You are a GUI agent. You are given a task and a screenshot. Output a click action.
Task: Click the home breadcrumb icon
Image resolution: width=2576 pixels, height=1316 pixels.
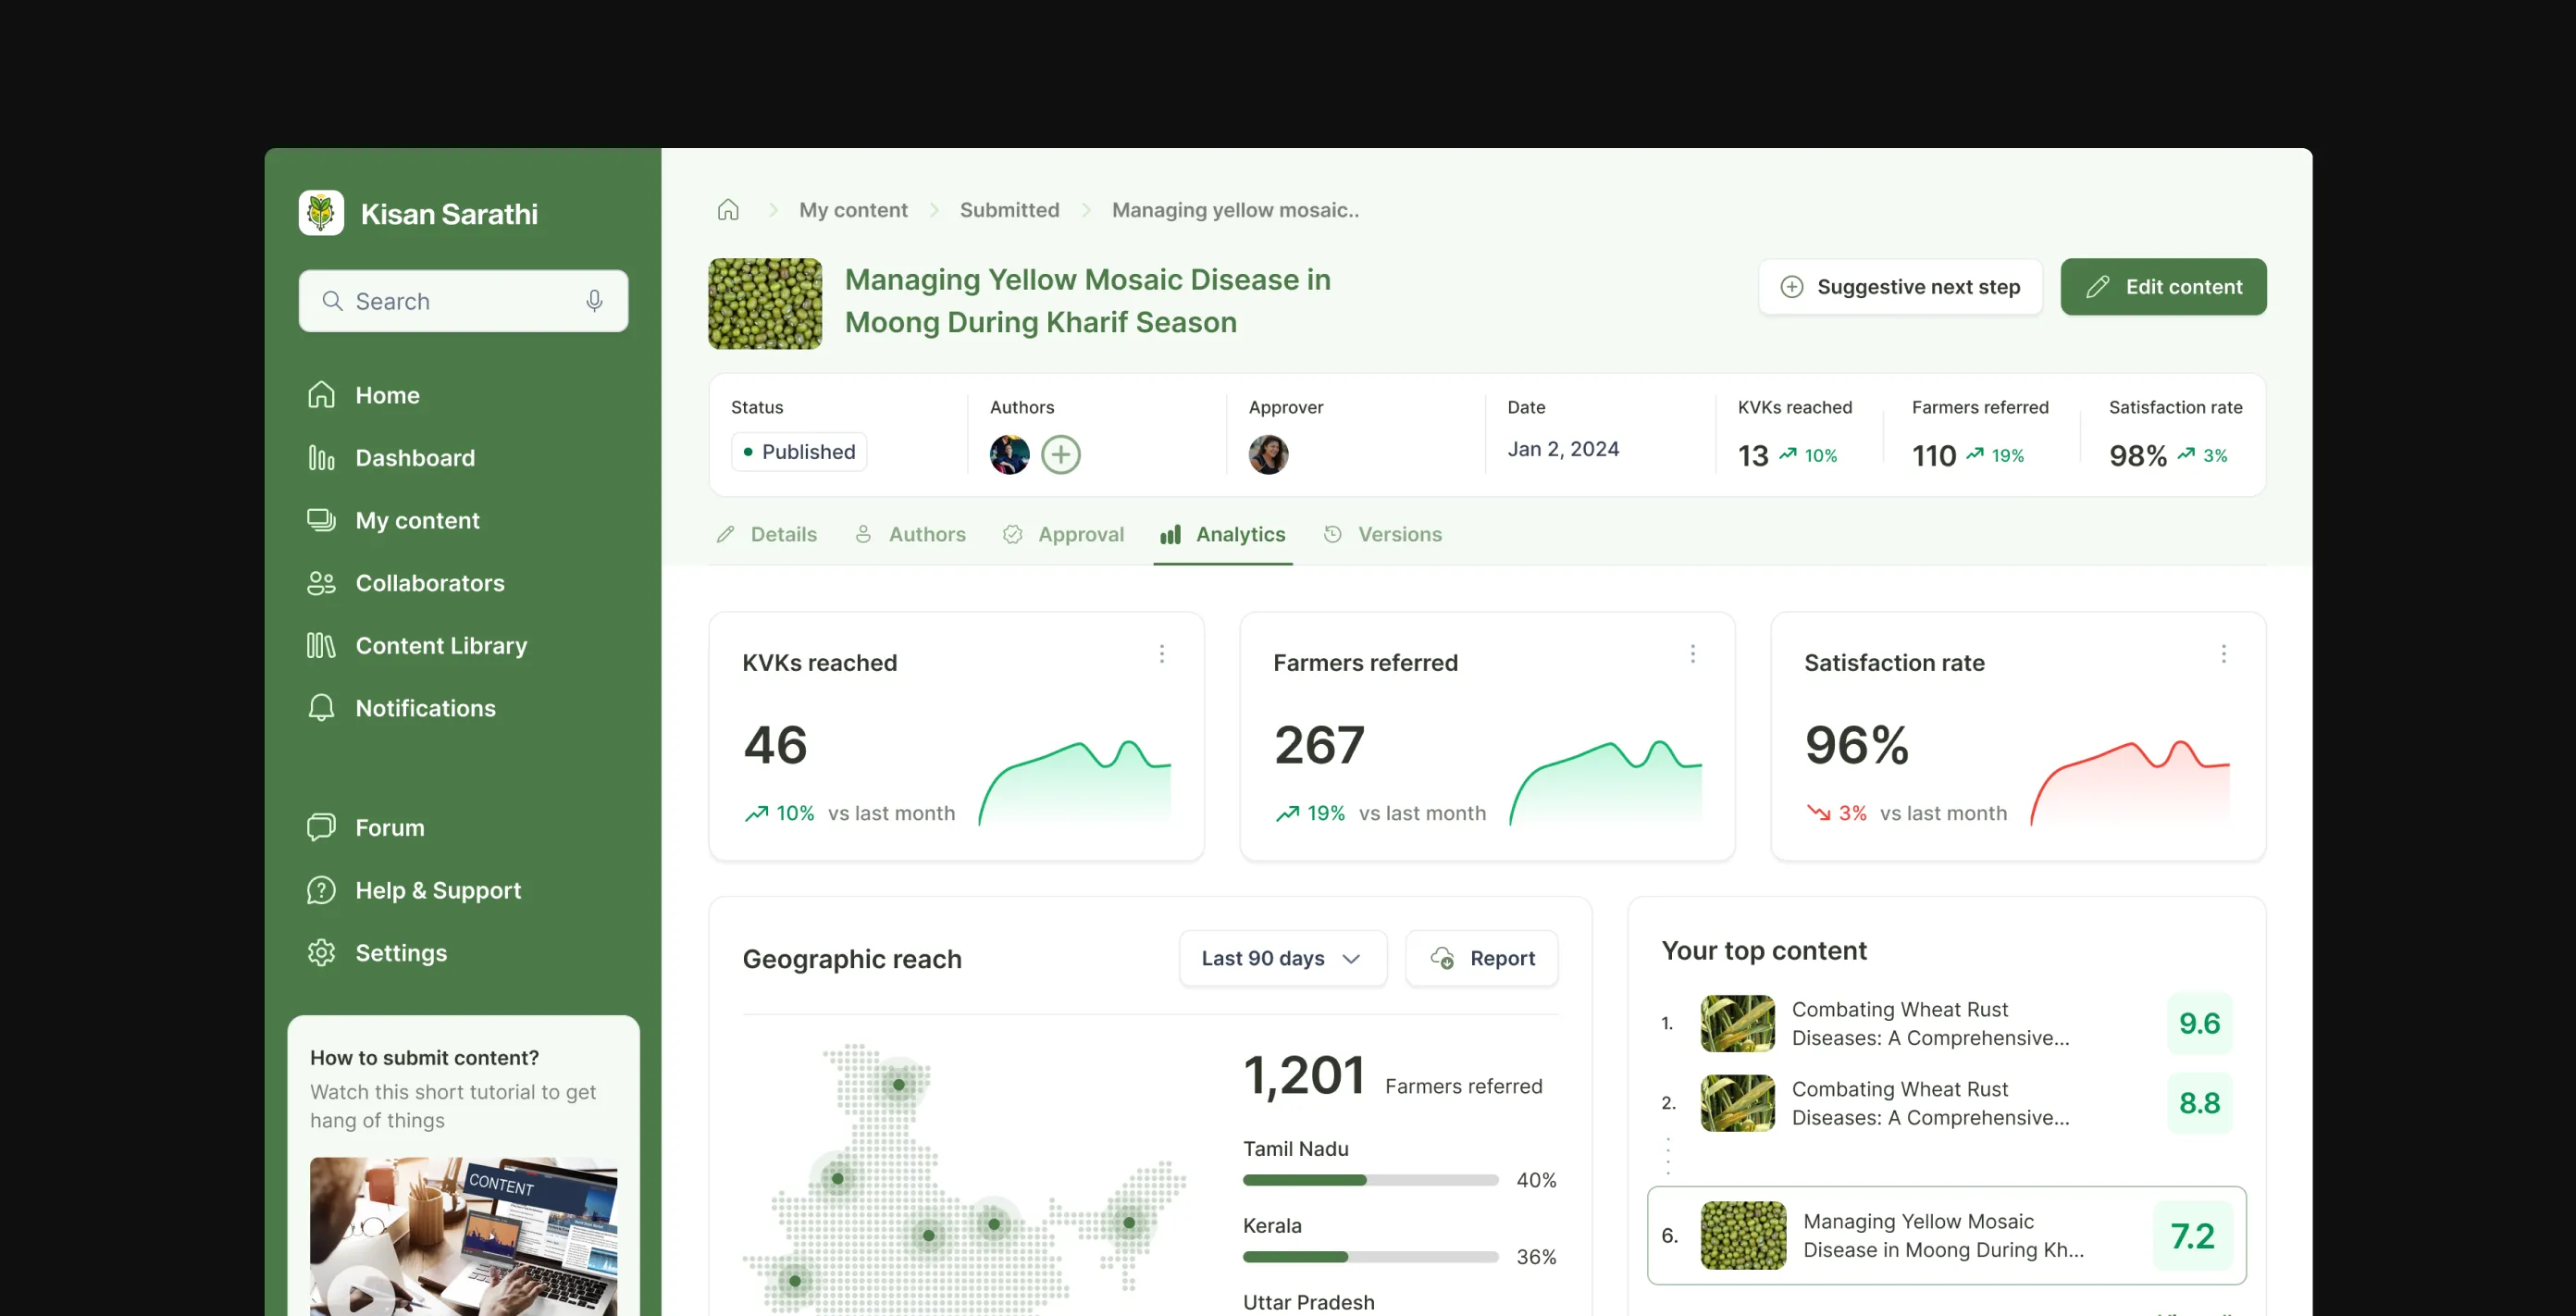728,210
